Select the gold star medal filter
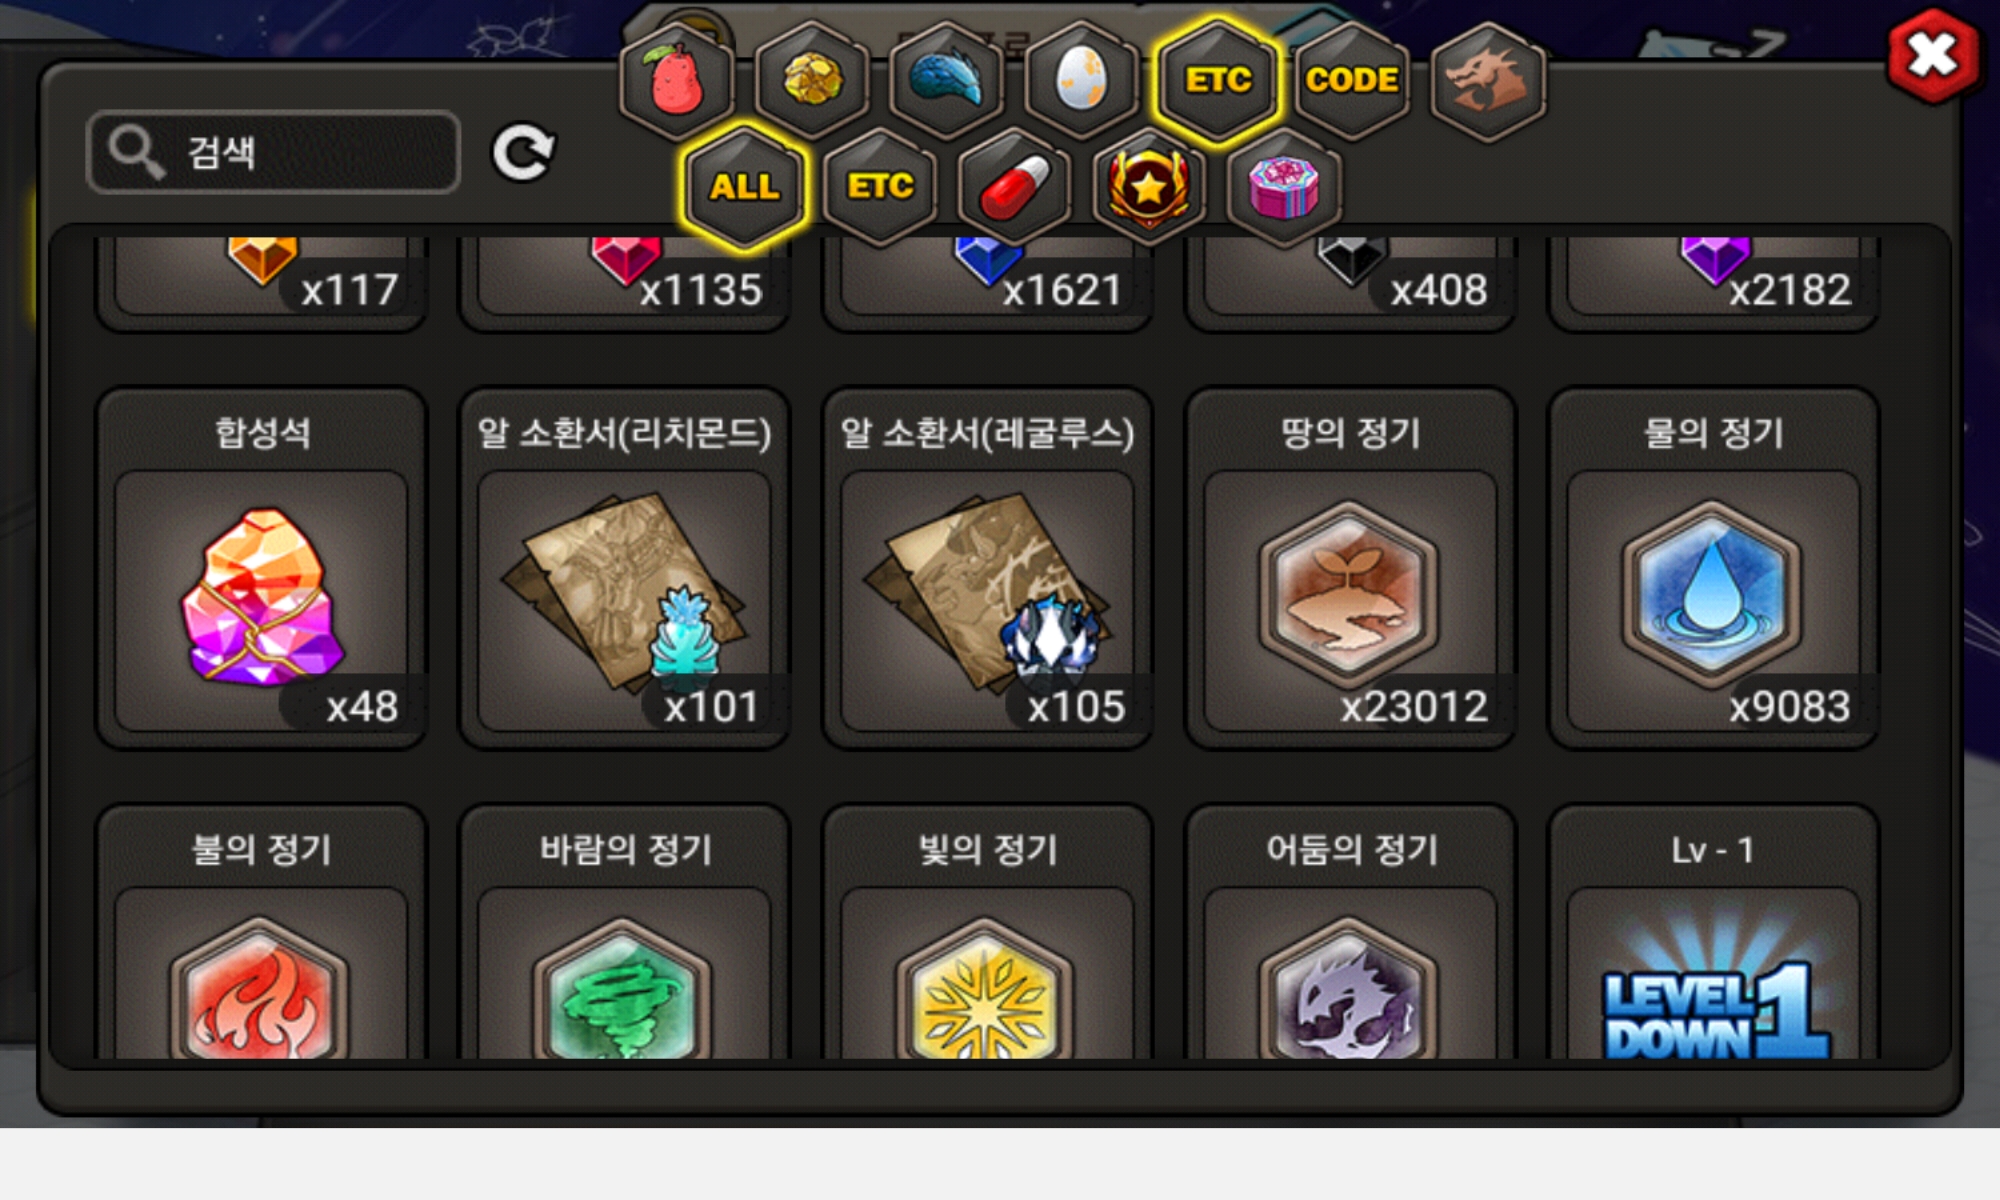This screenshot has width=2000, height=1200. (1149, 187)
